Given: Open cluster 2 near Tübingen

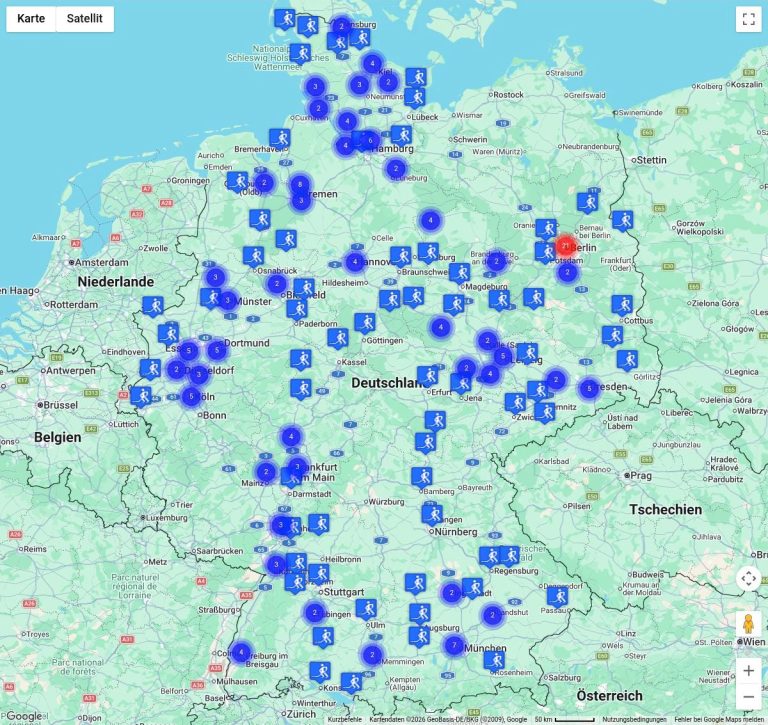Looking at the screenshot, I should (314, 612).
